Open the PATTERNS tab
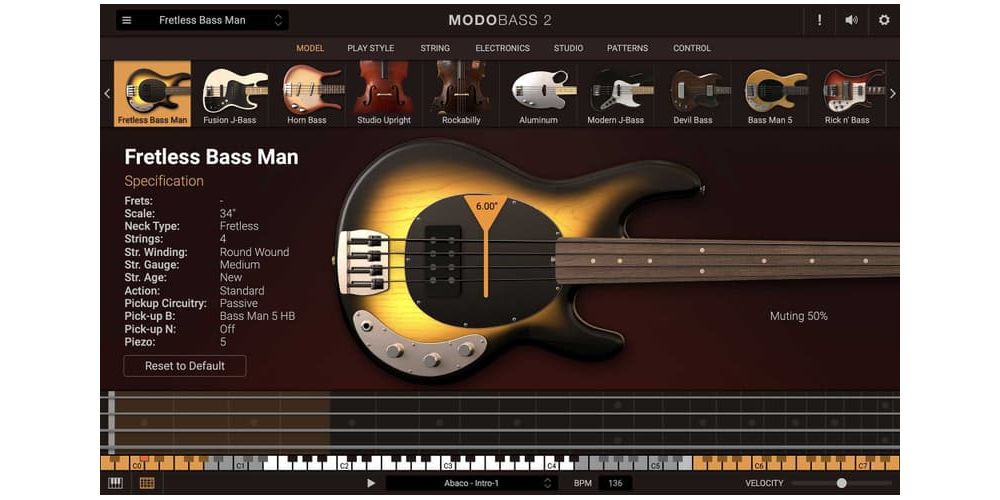The height and width of the screenshot is (500, 1000). [x=628, y=48]
